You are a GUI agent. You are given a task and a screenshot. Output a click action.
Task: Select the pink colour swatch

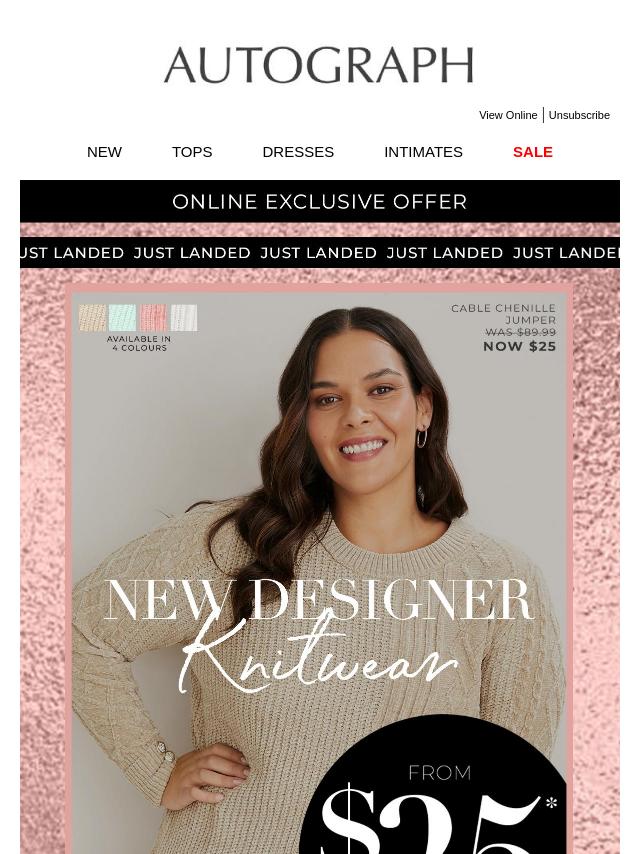tap(153, 318)
